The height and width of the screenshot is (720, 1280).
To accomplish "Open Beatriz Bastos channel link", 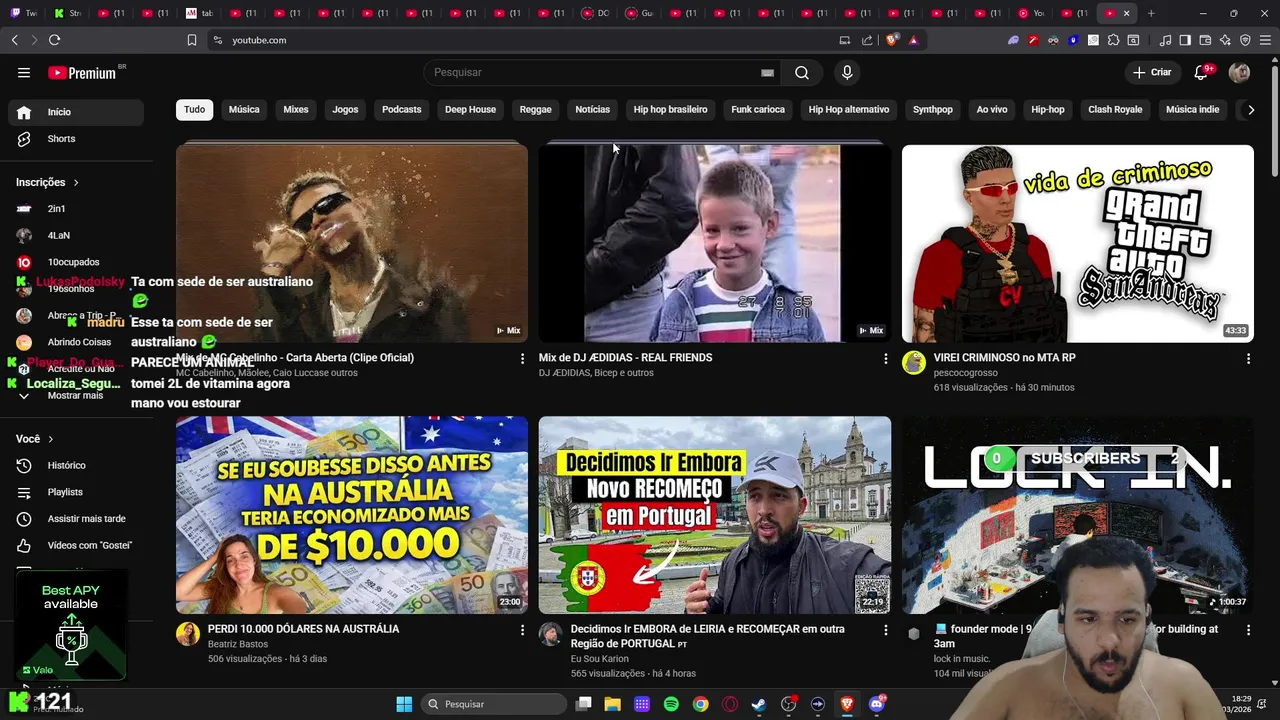I will tap(238, 645).
